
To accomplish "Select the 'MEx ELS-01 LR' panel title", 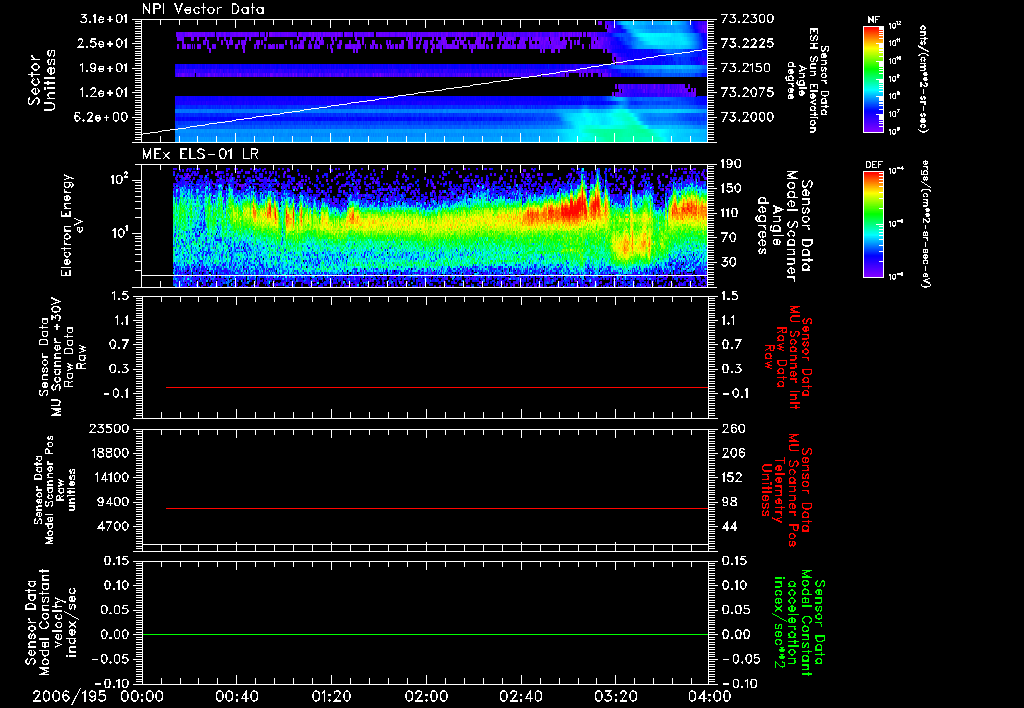I will click(x=200, y=154).
